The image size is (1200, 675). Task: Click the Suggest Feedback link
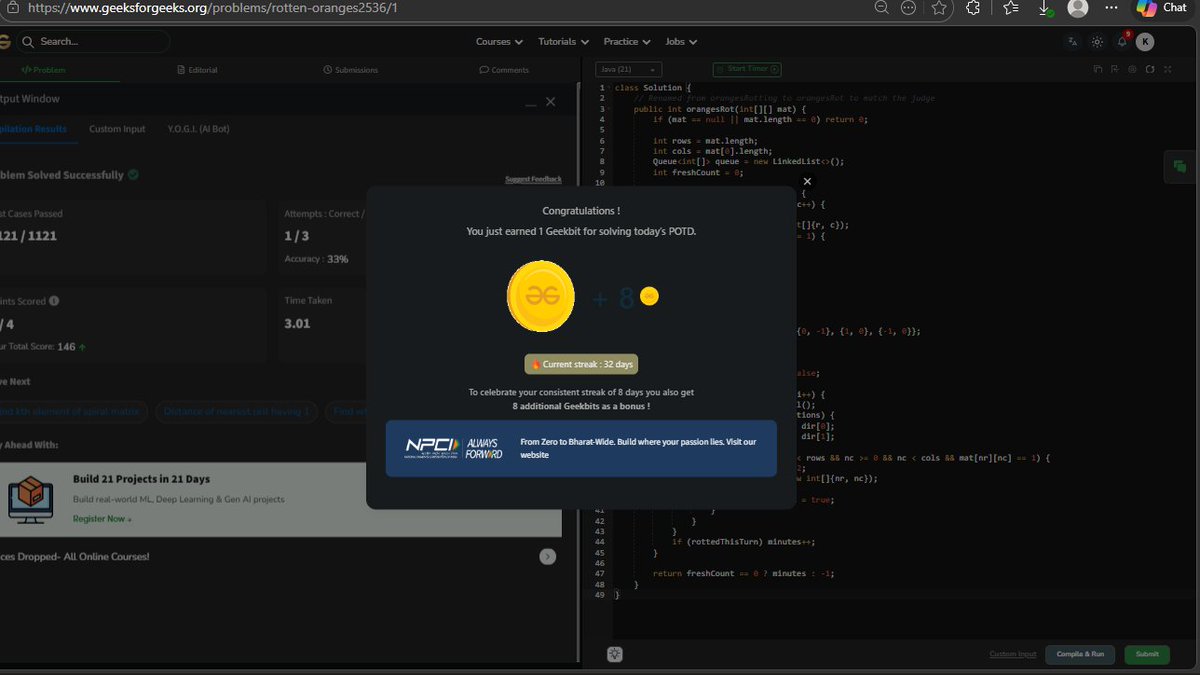(x=533, y=179)
